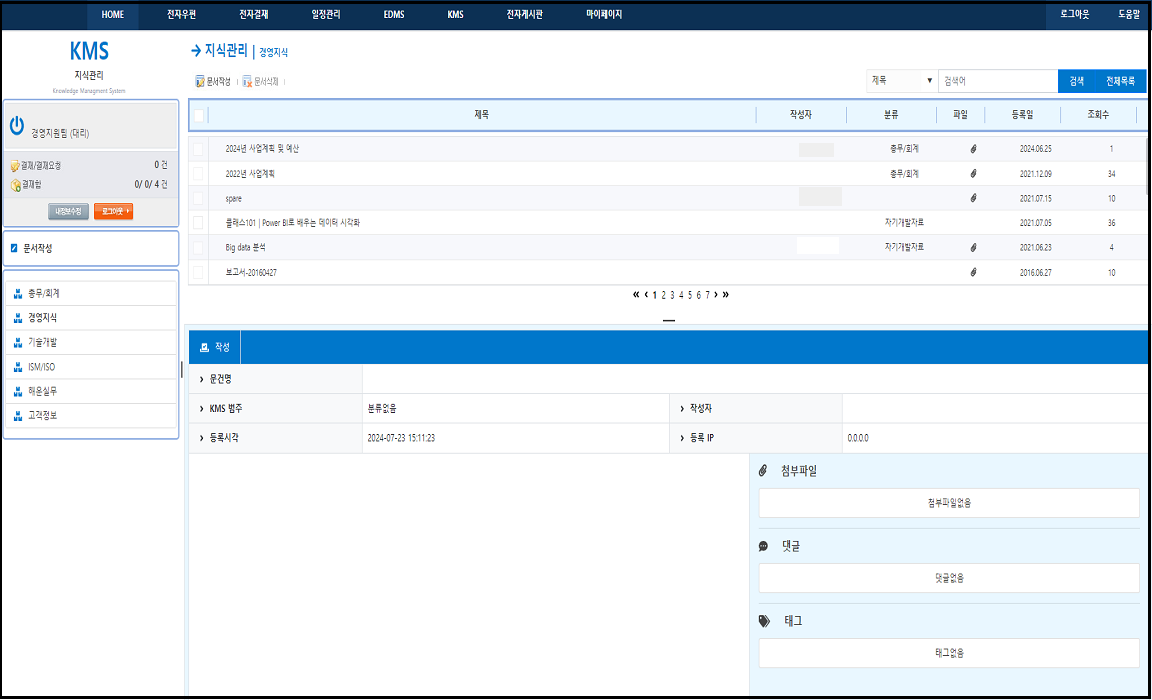The width and height of the screenshot is (1152, 700).
Task: Sort by the 등록일 column header
Action: (1022, 115)
